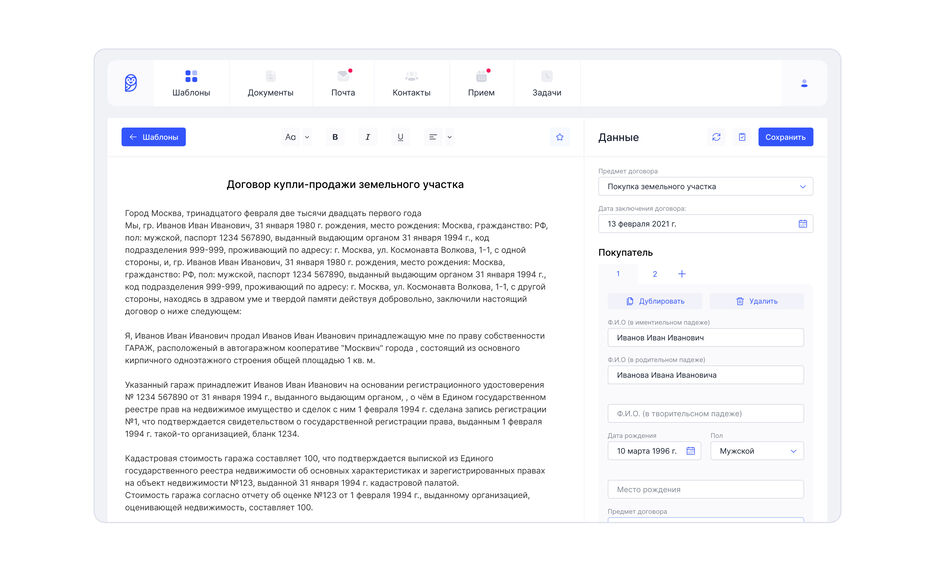Underline the selected text
Viewport: 935px width, 571px height.
401,137
